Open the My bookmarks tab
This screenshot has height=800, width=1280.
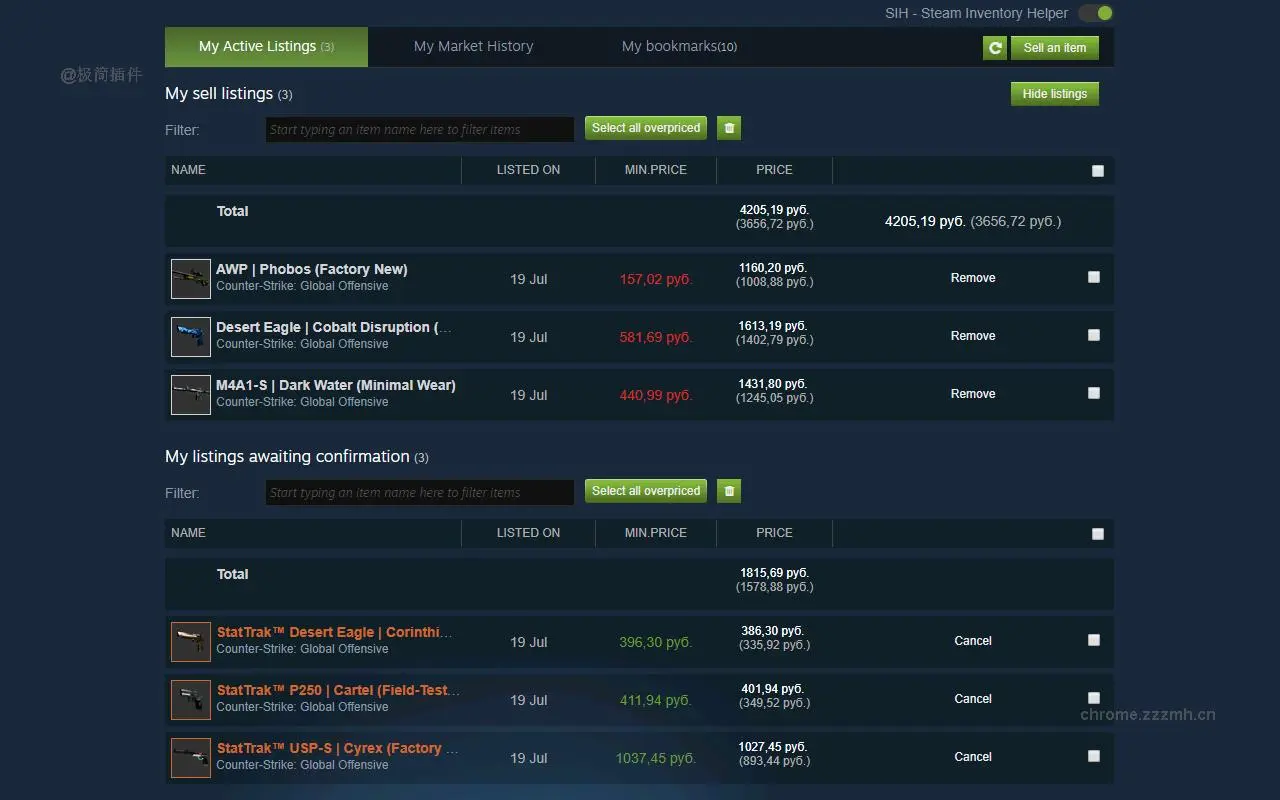(x=679, y=46)
